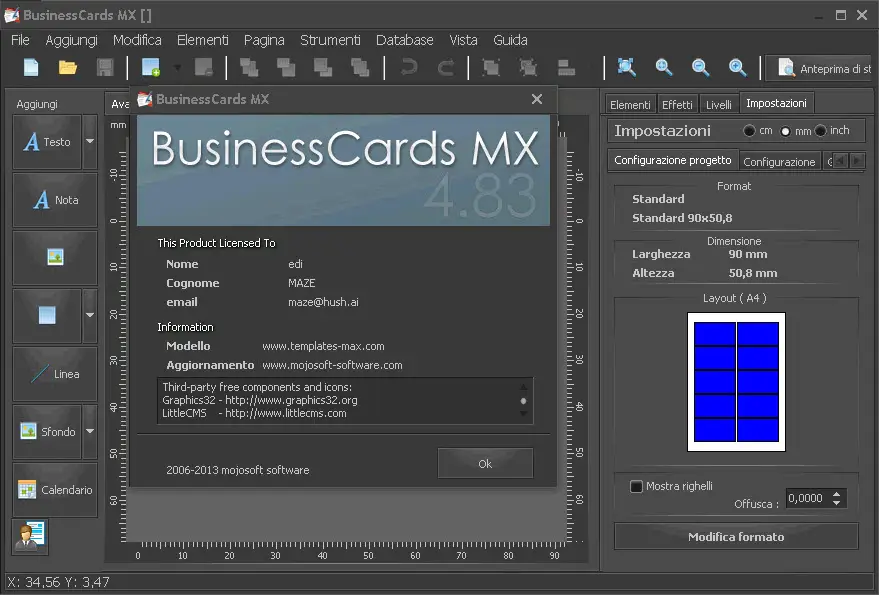
Task: Expand the Testo dropdown arrow
Action: pos(90,142)
